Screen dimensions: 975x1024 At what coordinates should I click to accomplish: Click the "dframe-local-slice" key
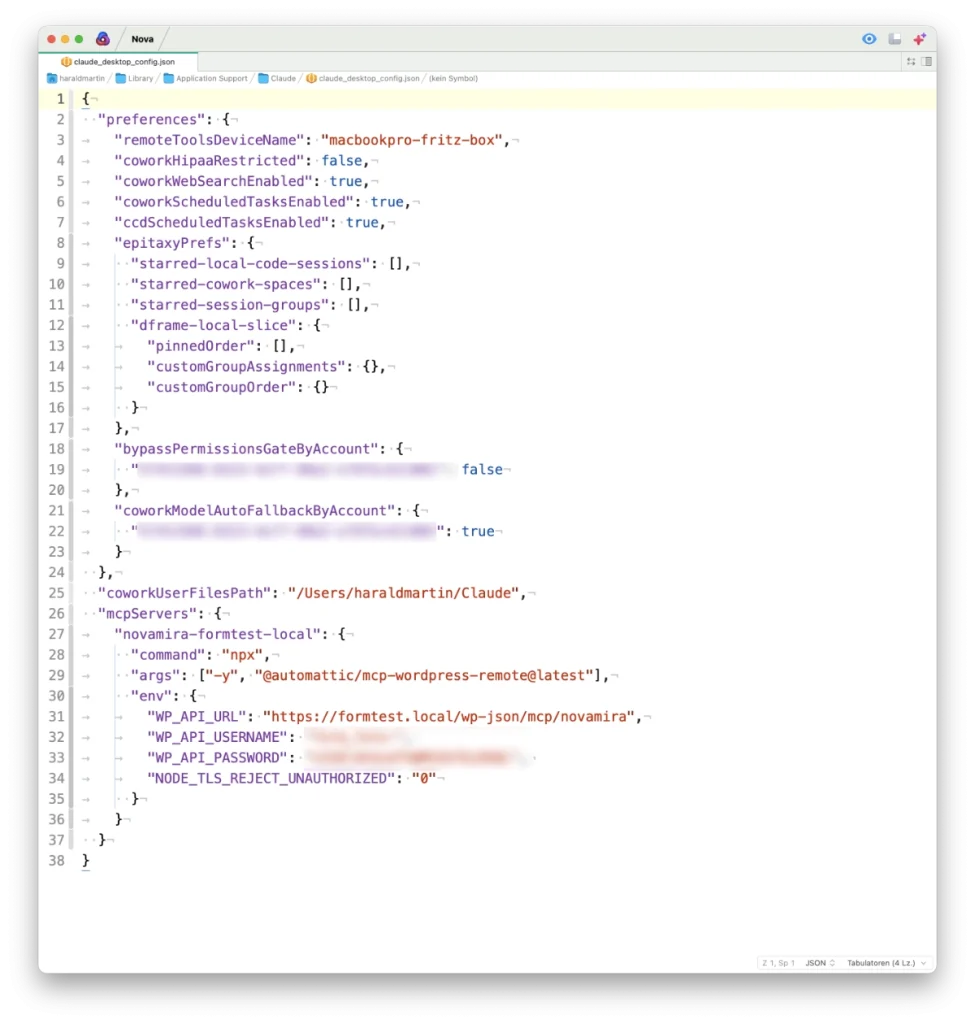(213, 325)
